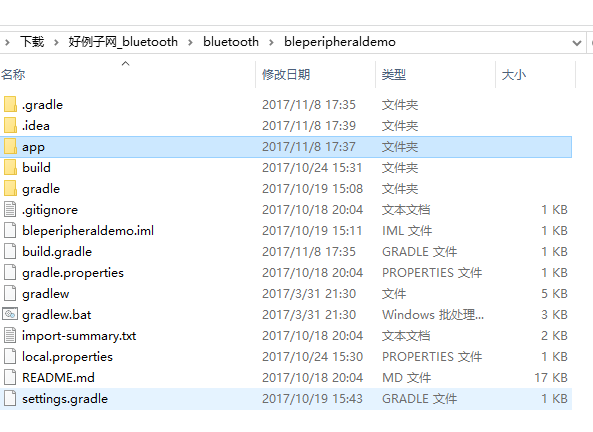Expand the chevron before bleperipheraldemo breadcrumb
Viewport: 593px width, 432px height.
tap(271, 42)
